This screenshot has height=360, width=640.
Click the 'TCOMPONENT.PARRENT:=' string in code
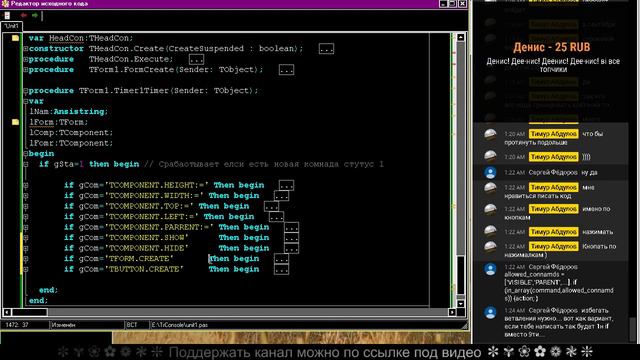pos(159,227)
